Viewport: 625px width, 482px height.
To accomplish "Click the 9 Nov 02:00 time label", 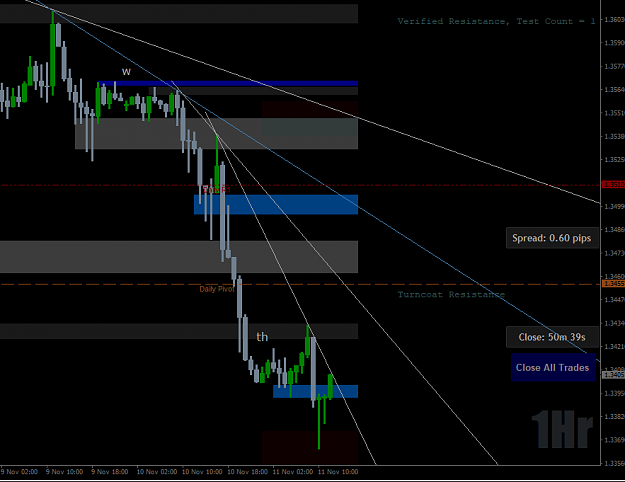I will click(x=20, y=472).
